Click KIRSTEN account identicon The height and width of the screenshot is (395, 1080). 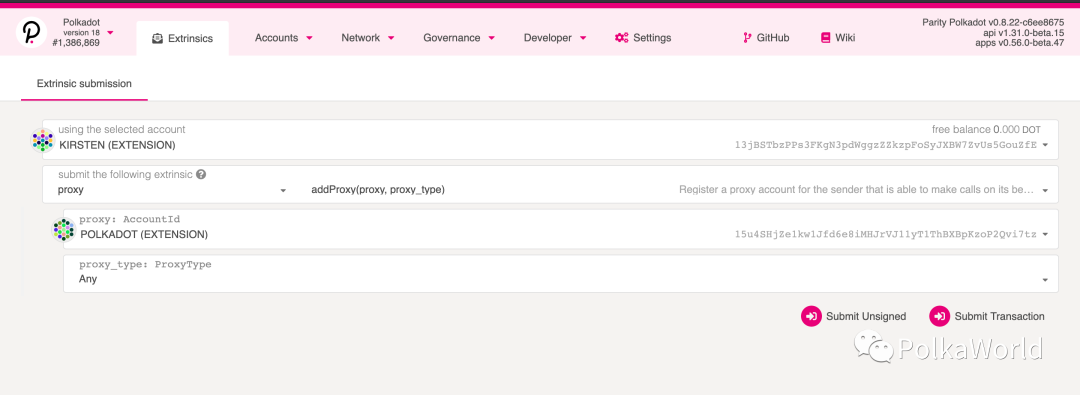(43, 140)
